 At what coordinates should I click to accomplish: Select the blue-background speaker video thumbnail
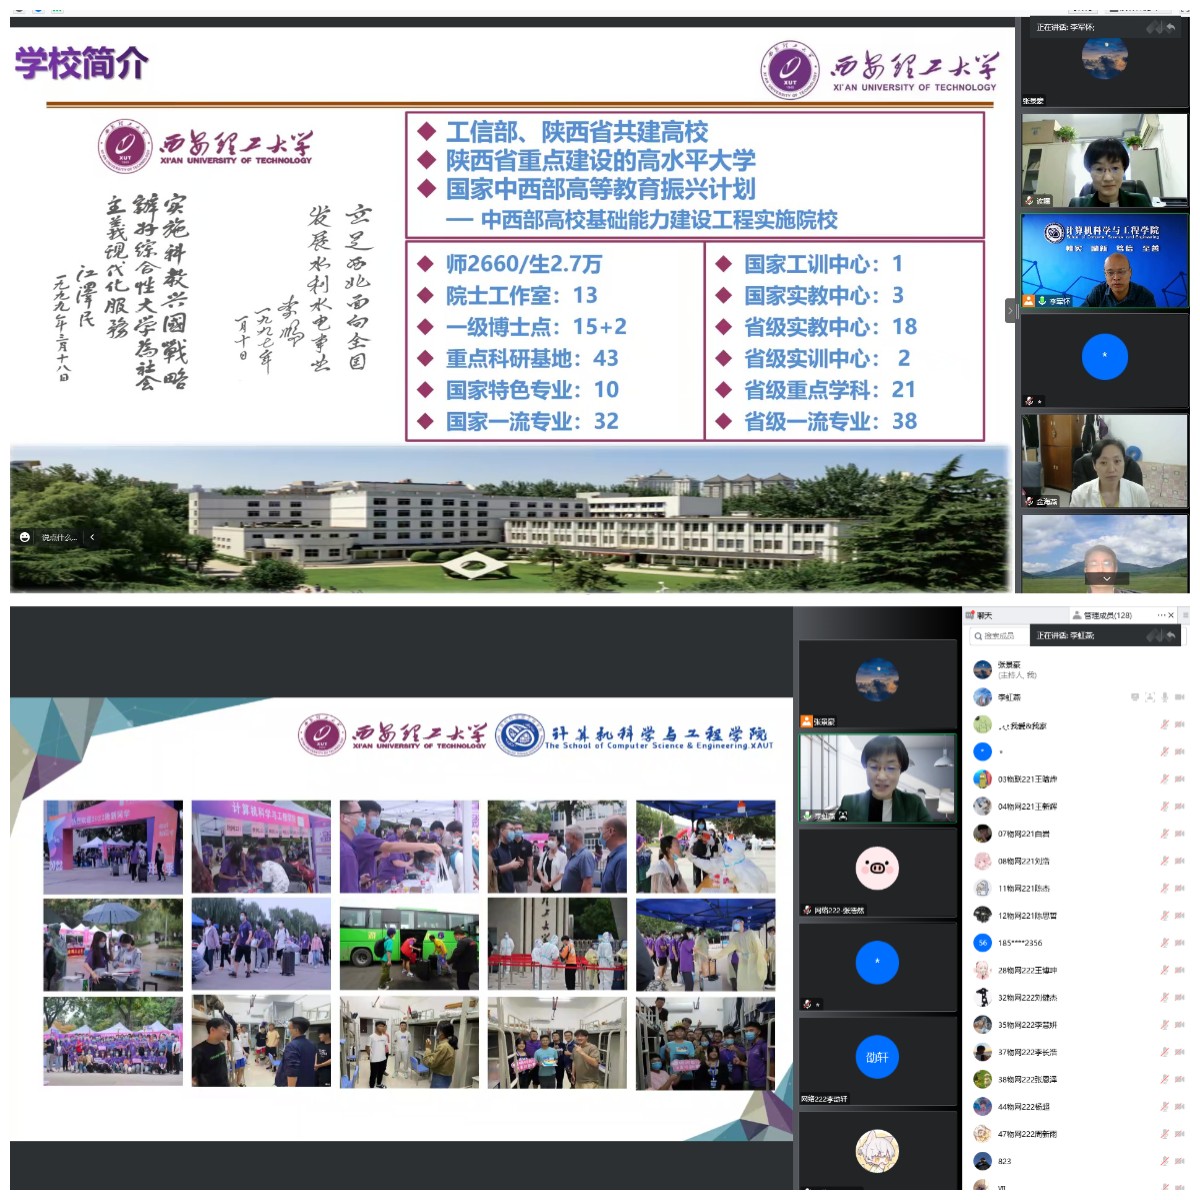tap(1104, 260)
